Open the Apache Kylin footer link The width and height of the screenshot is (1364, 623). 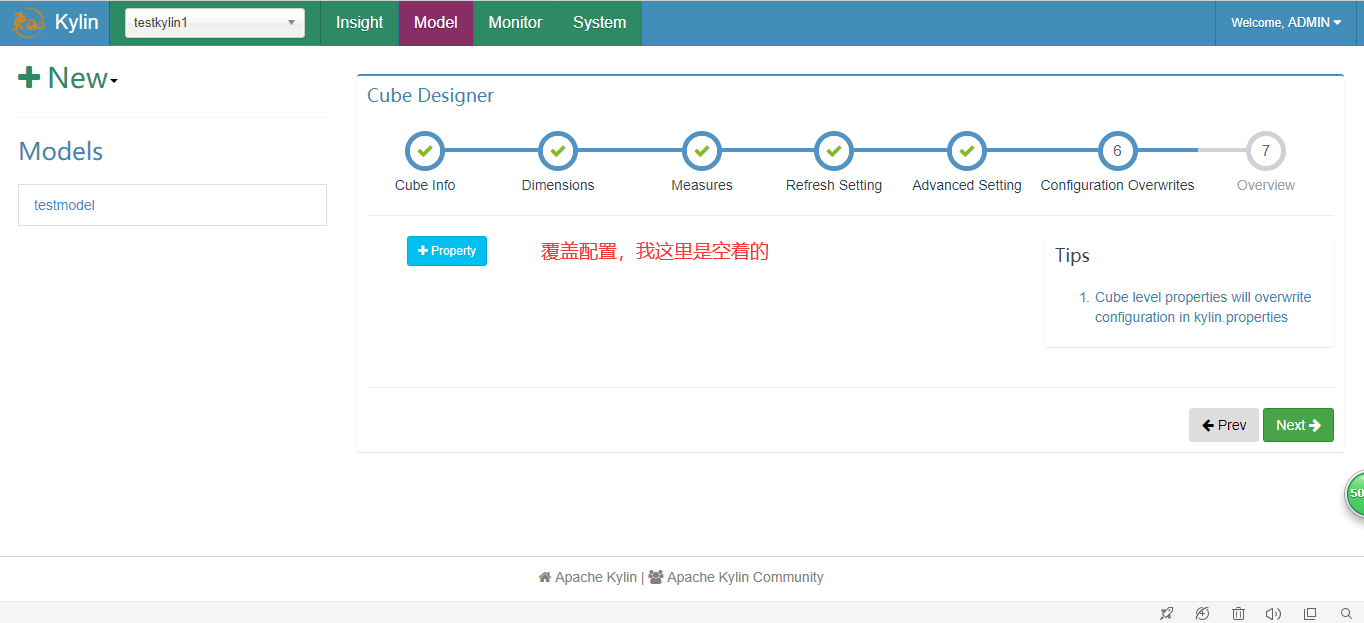coord(588,577)
